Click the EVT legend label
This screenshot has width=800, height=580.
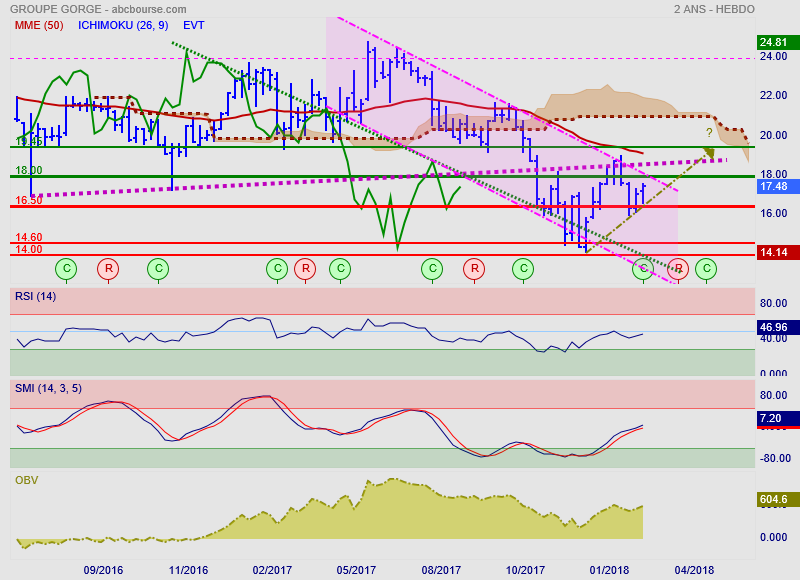pos(194,26)
